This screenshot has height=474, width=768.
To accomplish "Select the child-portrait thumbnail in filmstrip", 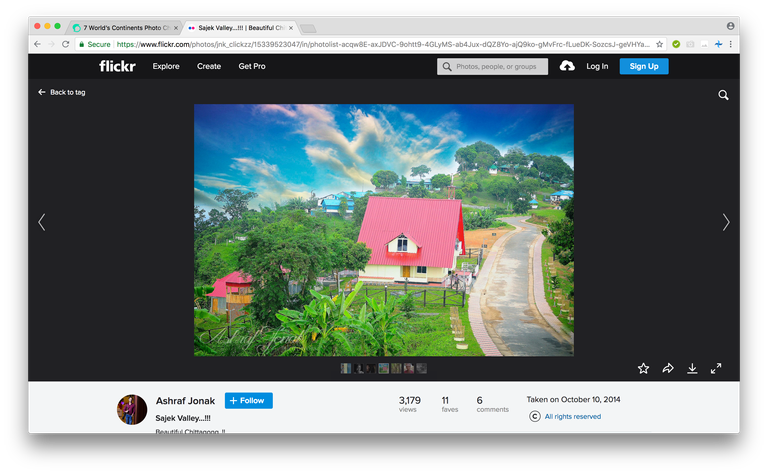I will [408, 368].
